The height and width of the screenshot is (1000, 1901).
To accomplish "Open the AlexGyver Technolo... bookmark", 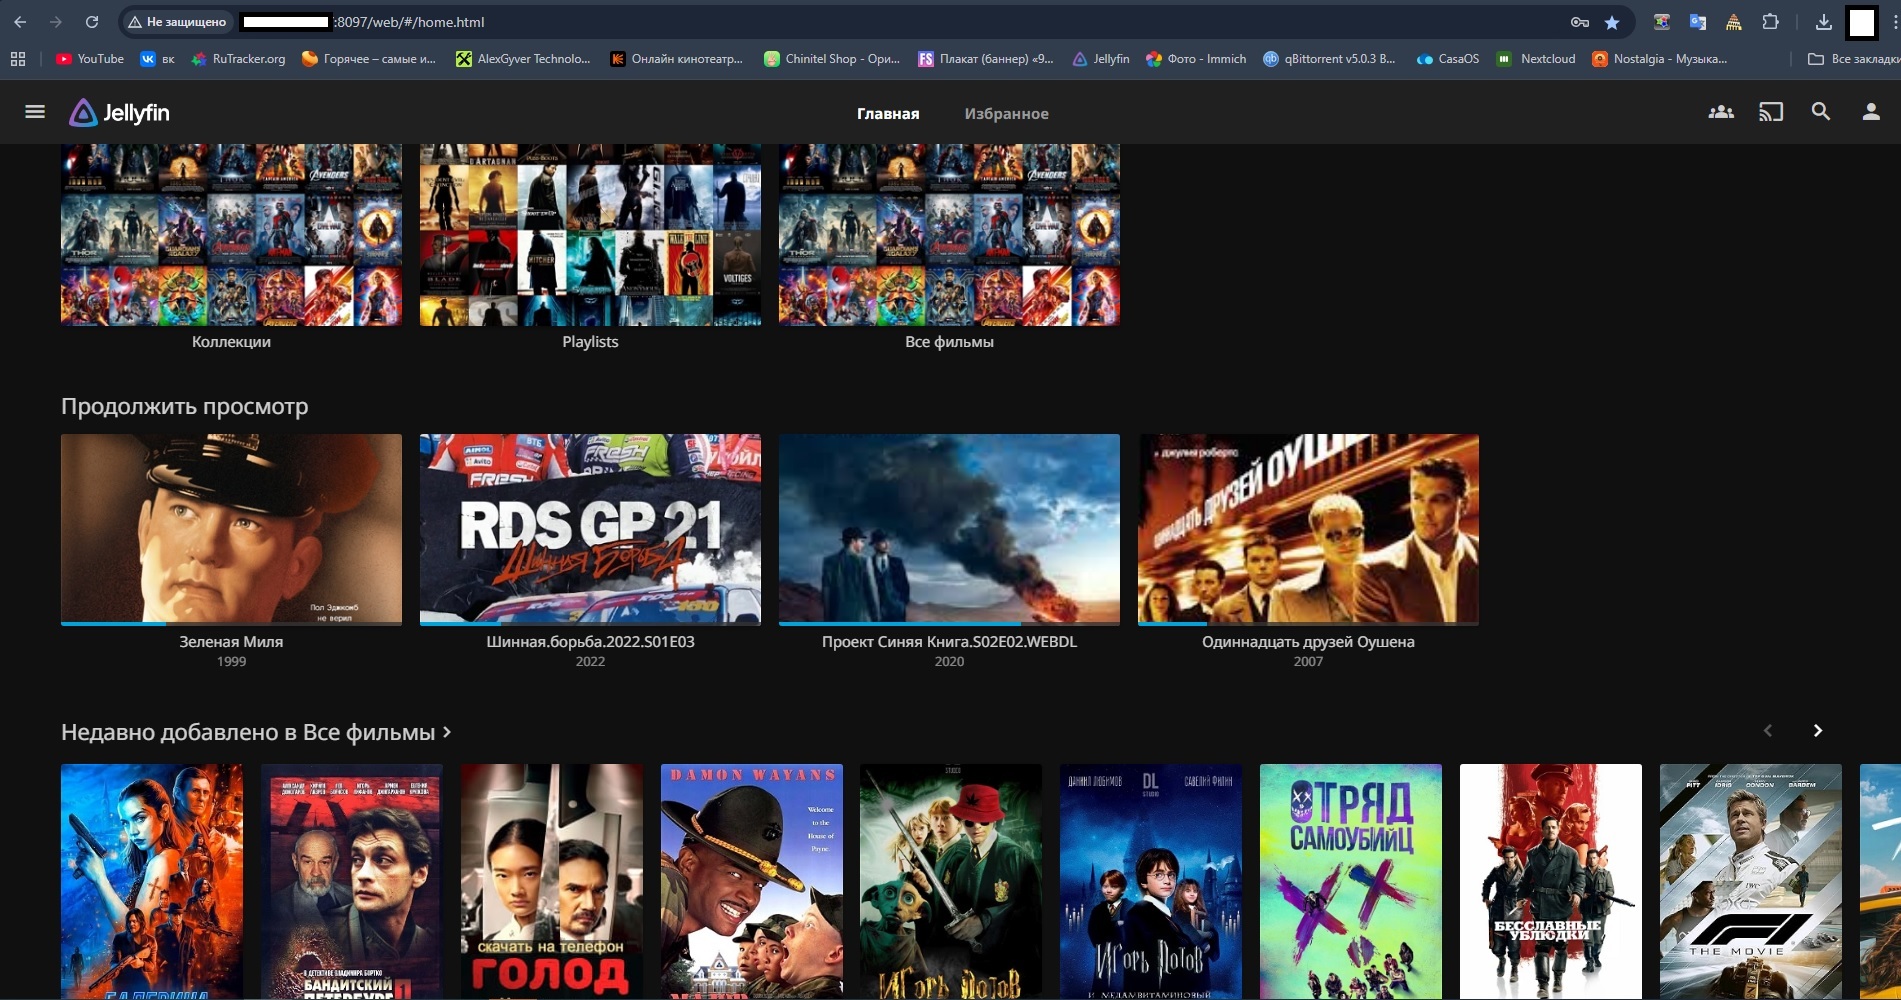I will 523,59.
